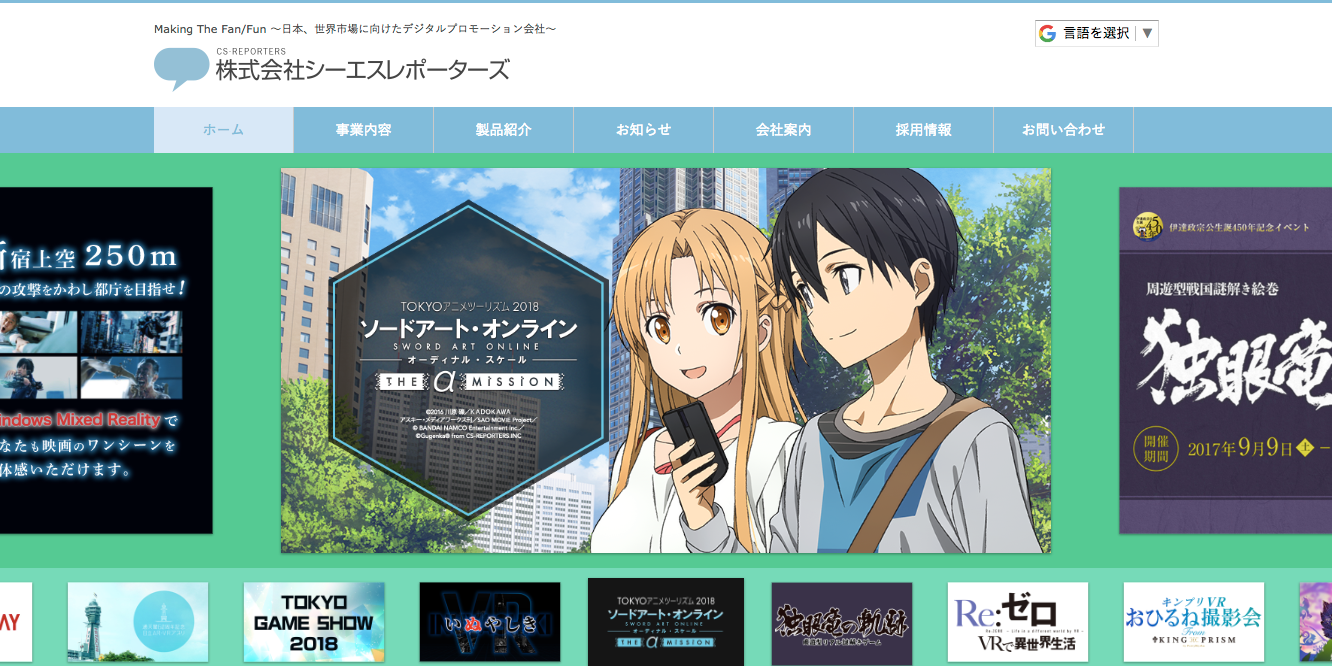Select the いぬやしき VR thumbnail

[490, 622]
